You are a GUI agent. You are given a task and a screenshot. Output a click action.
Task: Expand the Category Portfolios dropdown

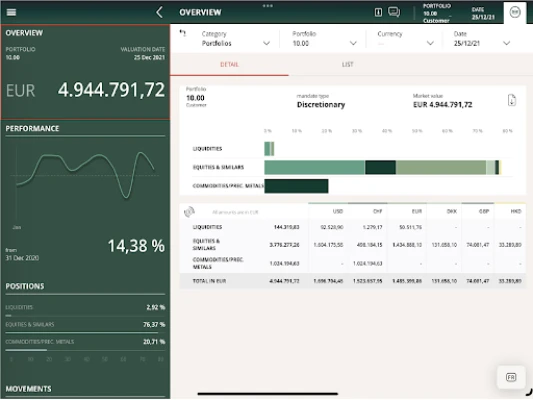[236, 39]
